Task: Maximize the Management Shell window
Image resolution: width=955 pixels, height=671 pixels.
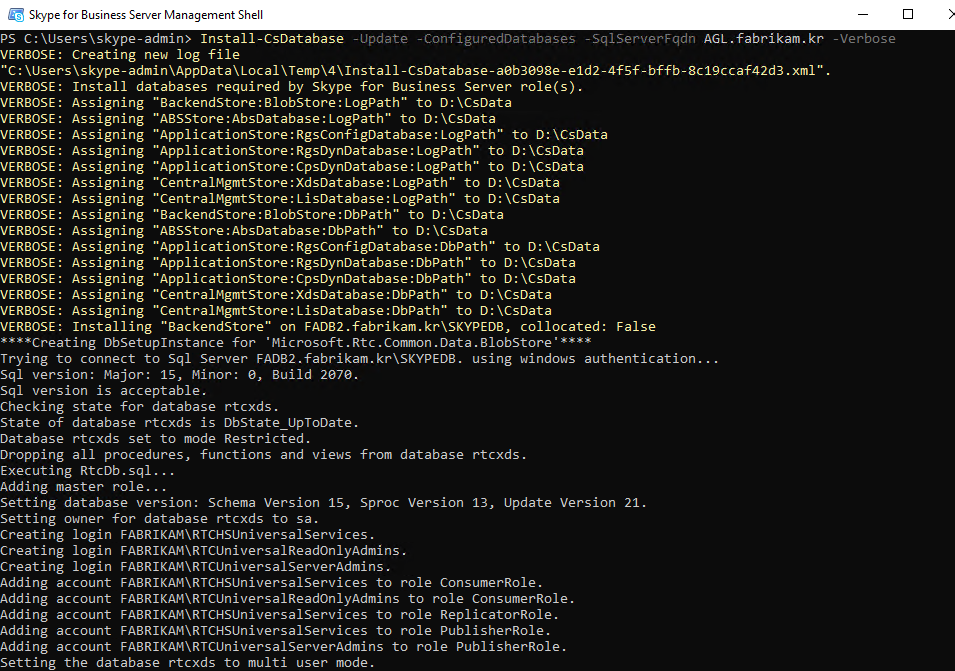Action: (907, 14)
